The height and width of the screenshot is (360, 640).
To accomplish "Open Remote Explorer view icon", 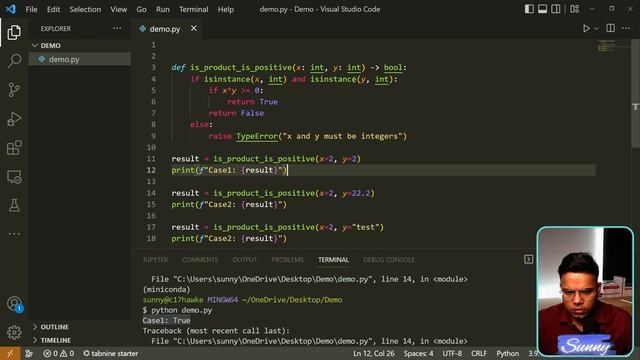I will pos(14,177).
